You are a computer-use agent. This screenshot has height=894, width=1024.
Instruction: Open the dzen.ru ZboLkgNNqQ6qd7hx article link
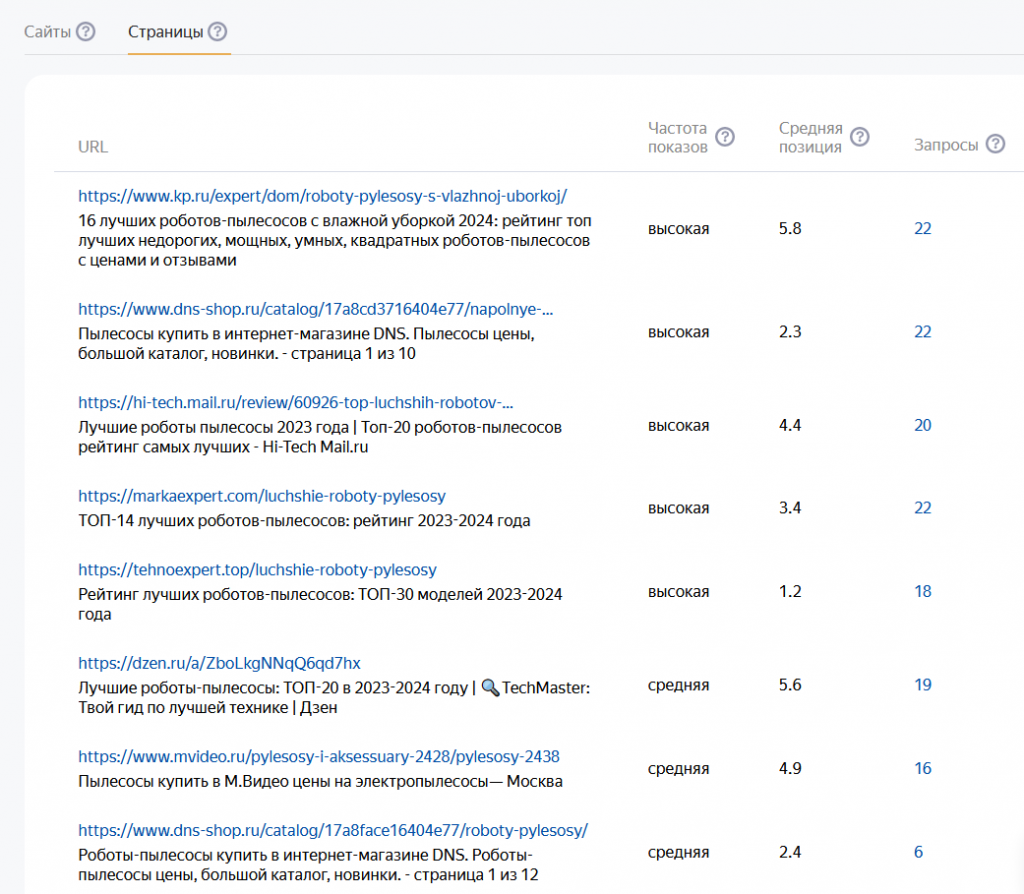click(219, 663)
